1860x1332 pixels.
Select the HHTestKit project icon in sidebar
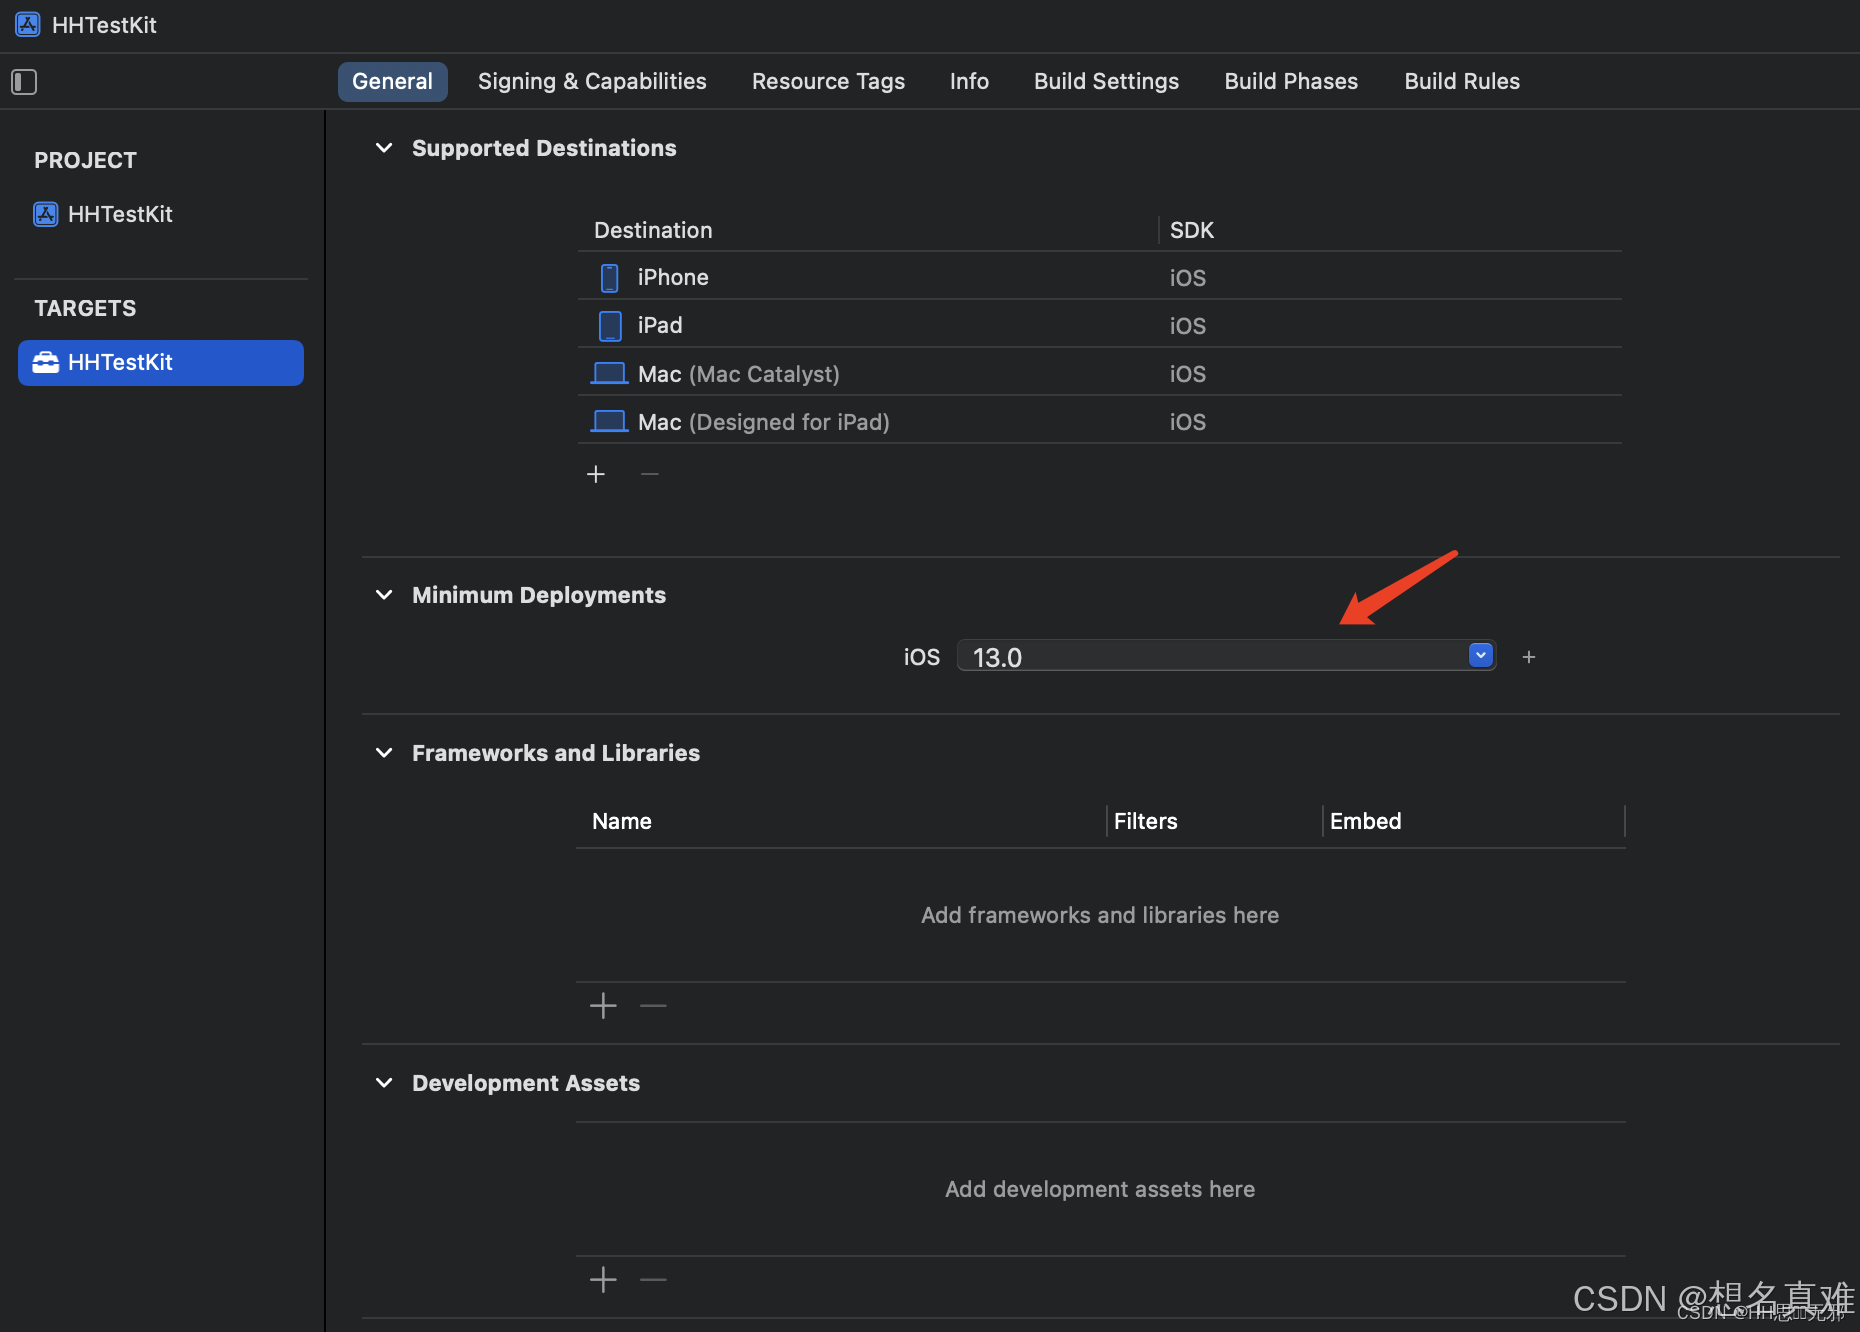coord(46,214)
